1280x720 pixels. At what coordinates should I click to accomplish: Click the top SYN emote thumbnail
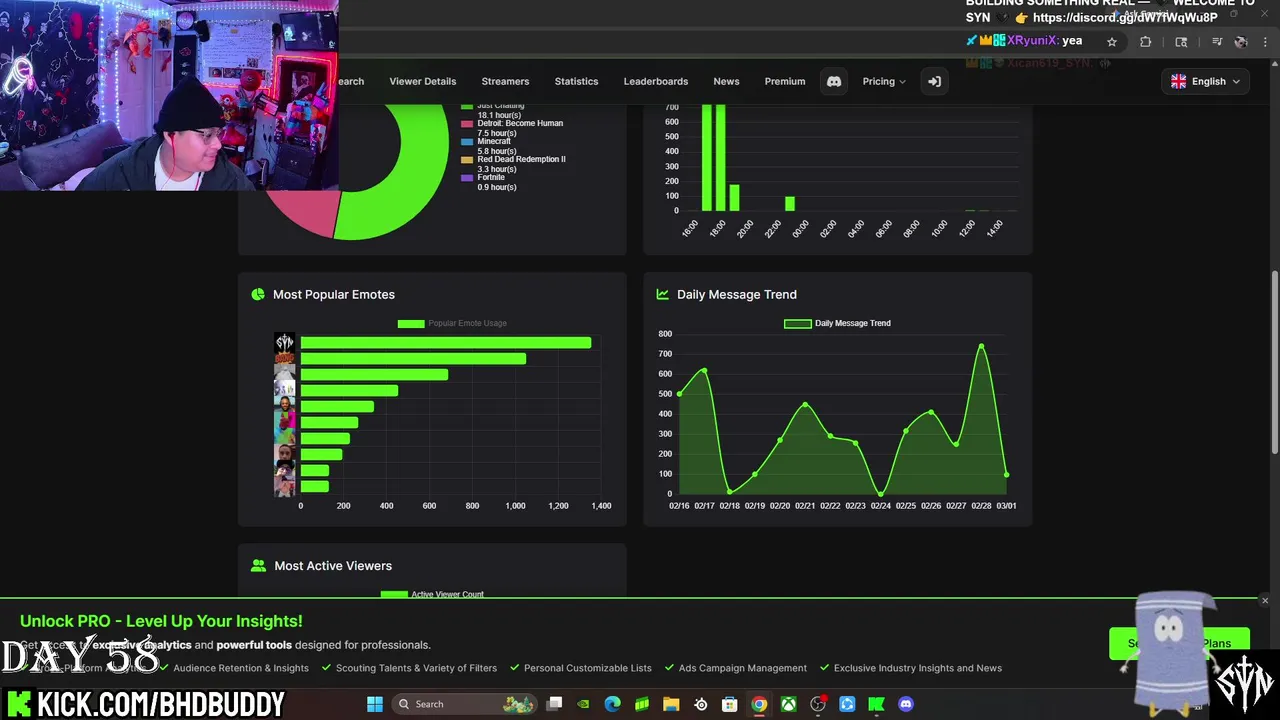(x=285, y=342)
